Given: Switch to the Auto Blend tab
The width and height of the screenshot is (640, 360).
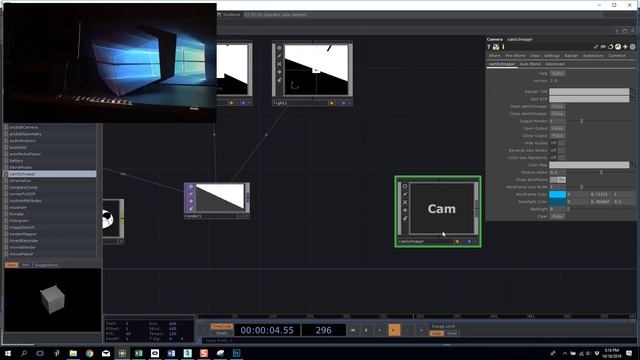Looking at the screenshot, I should click(x=530, y=64).
